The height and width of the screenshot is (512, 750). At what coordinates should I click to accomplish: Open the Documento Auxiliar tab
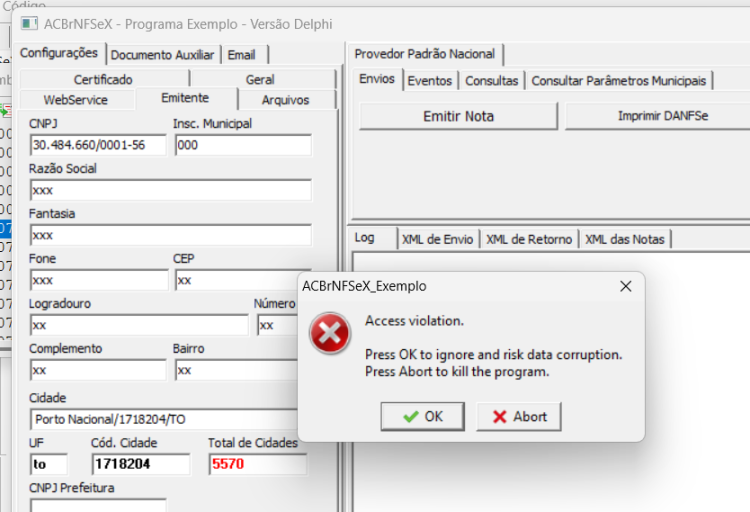click(x=162, y=55)
